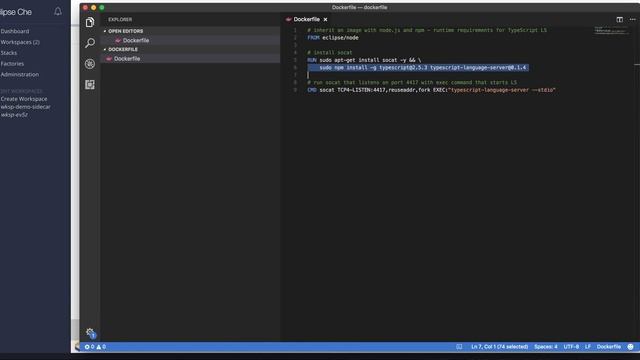Split the editor to the side
Screen dimensions: 640x360
619,19
